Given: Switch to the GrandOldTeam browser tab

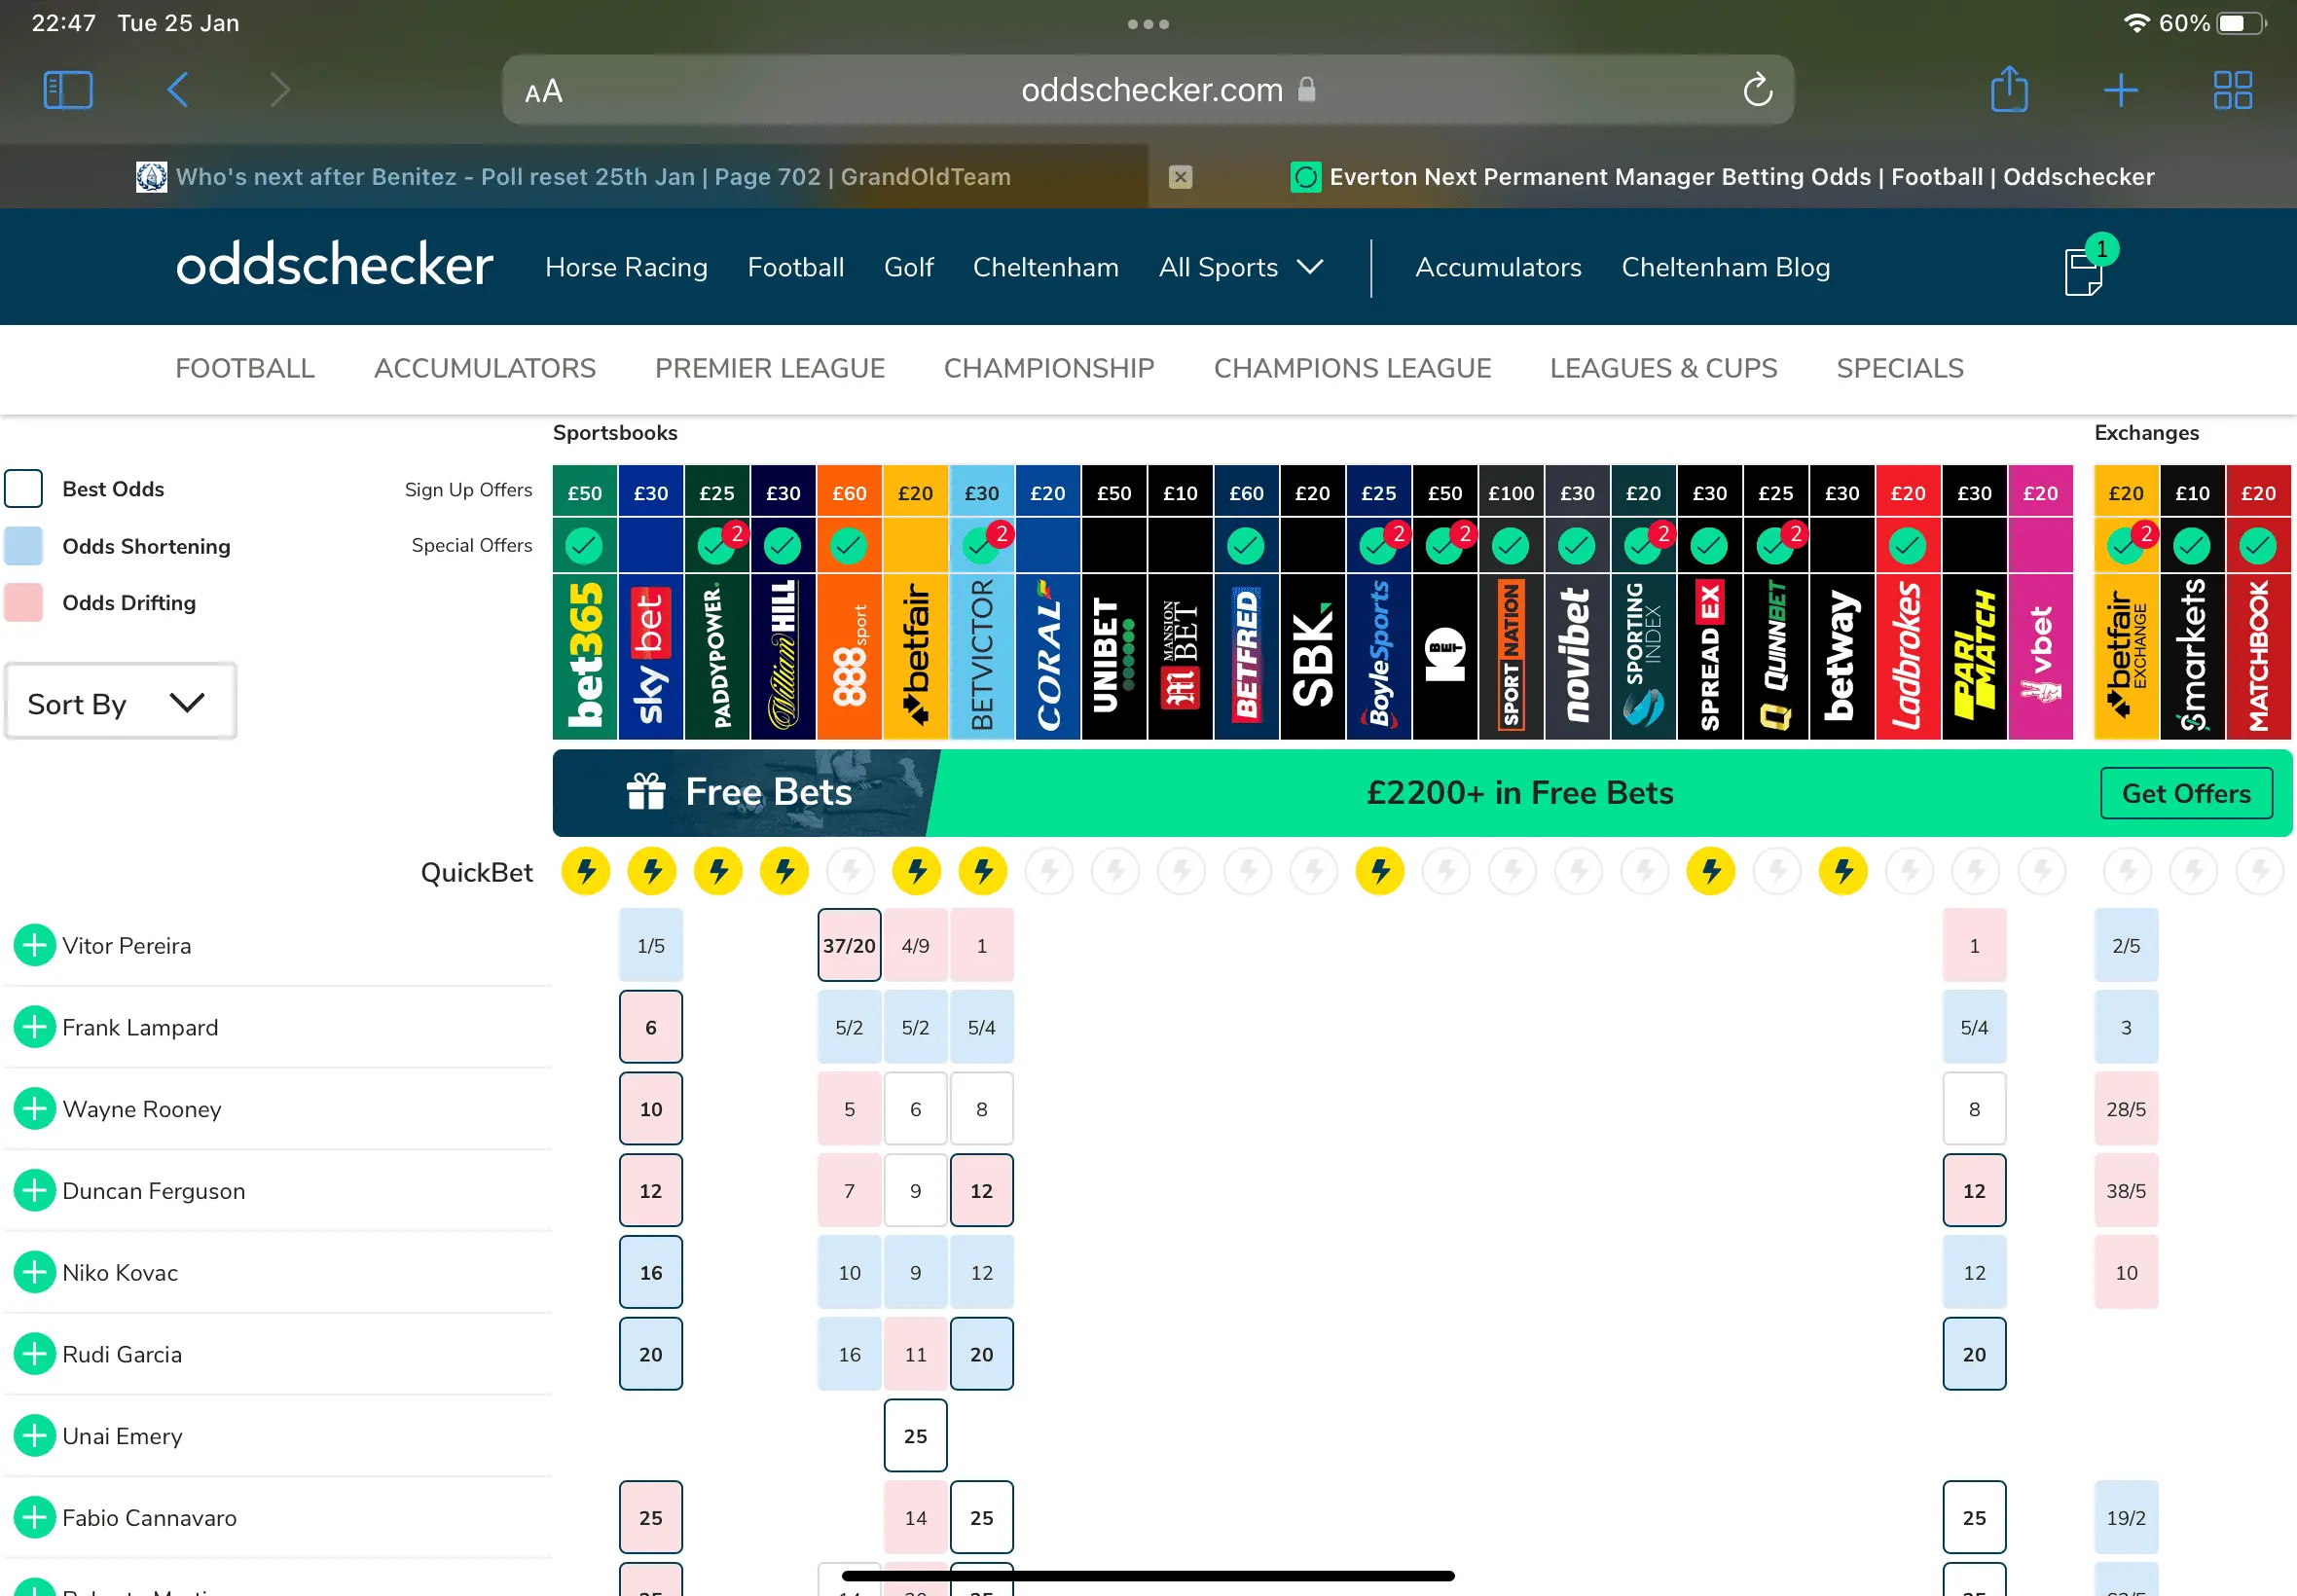Looking at the screenshot, I should pyautogui.click(x=574, y=177).
